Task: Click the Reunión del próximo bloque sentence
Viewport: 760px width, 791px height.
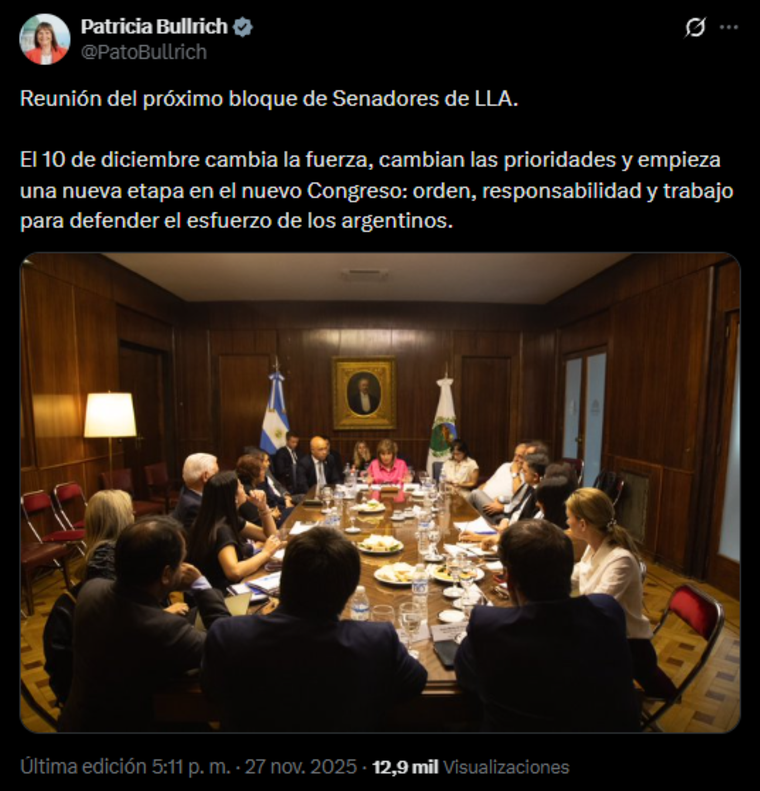Action: [x=269, y=99]
